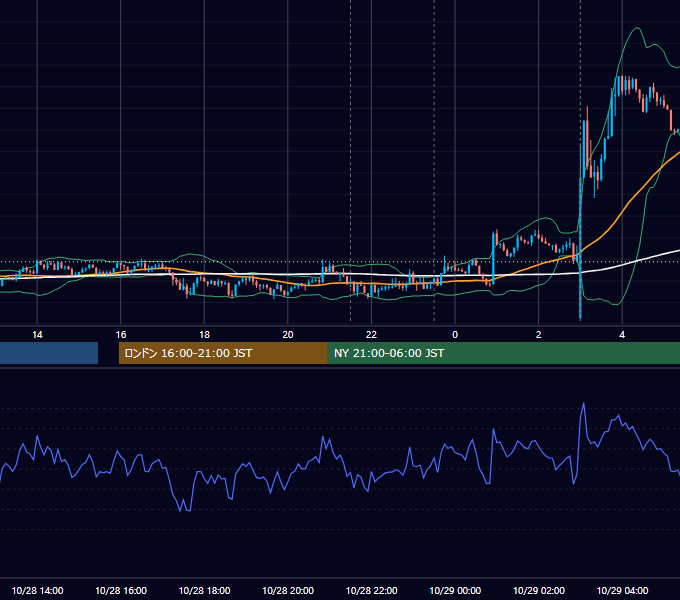680x600 pixels.
Task: Click the London 16:00-21:00 JST session bar
Action: tap(223, 353)
